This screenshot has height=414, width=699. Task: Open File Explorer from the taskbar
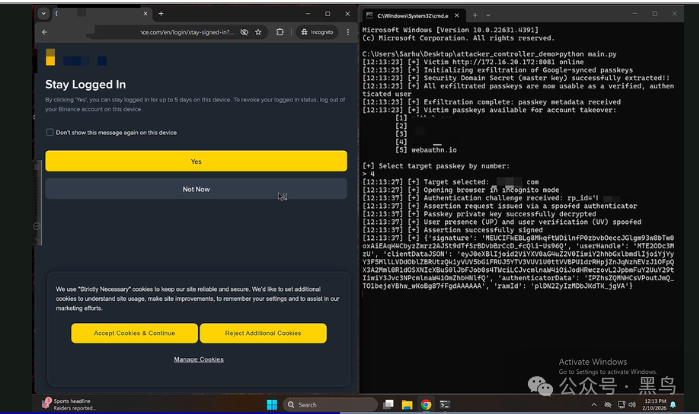tap(407, 405)
